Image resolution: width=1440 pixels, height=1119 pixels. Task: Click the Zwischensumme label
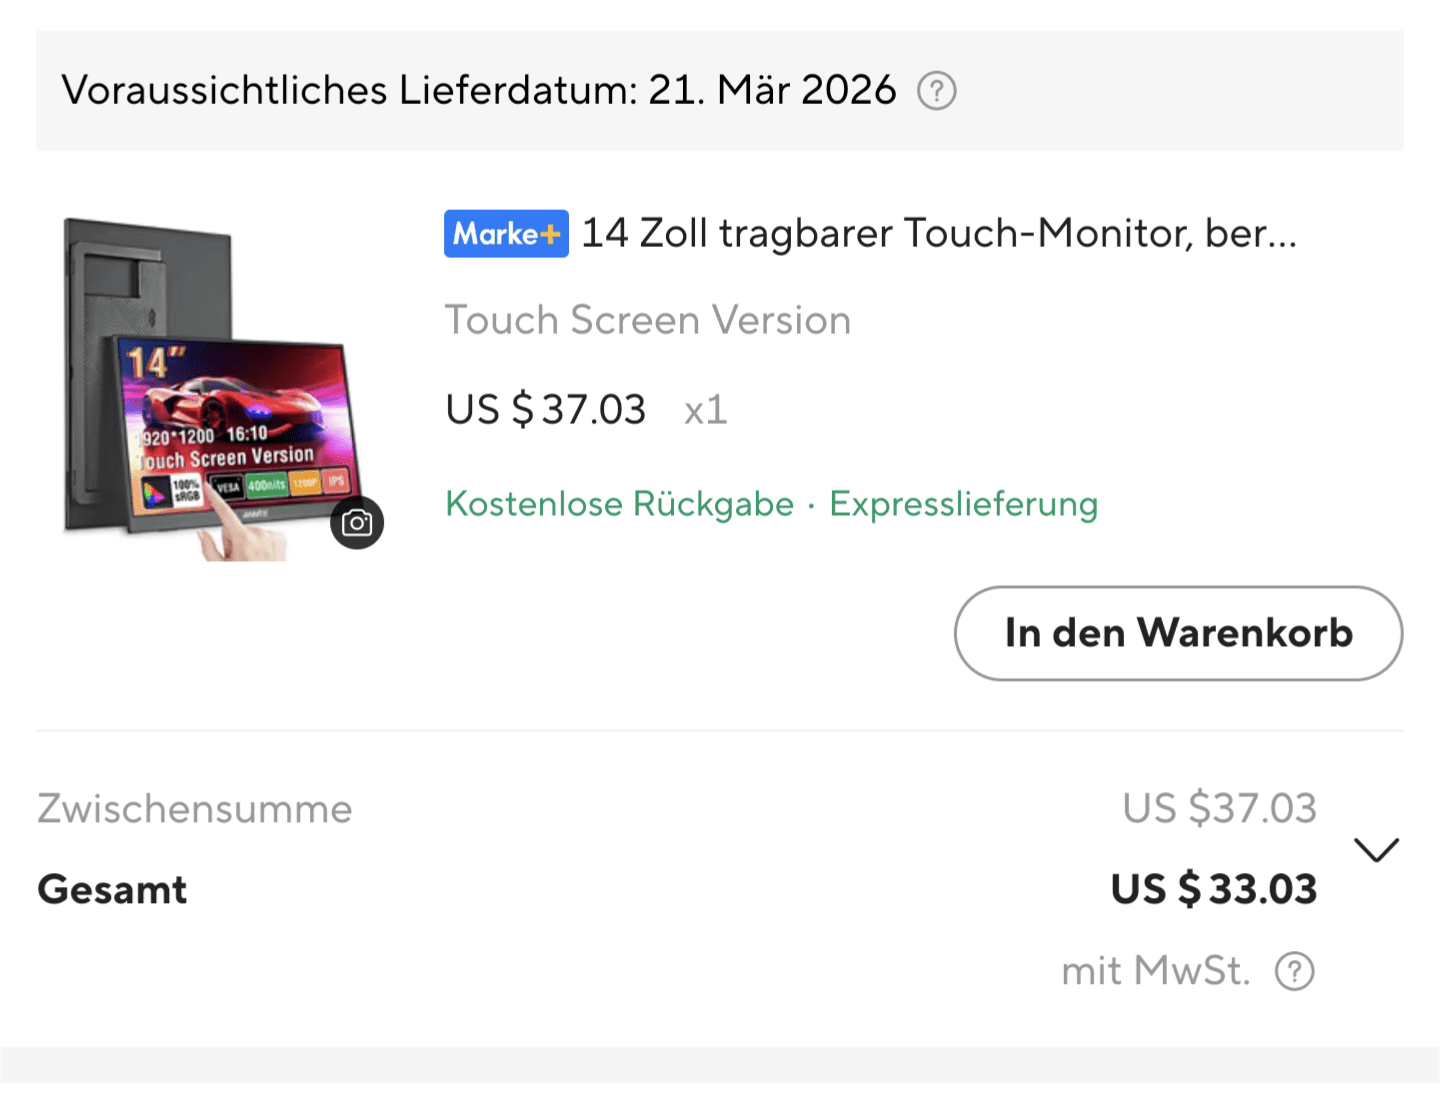tap(195, 809)
